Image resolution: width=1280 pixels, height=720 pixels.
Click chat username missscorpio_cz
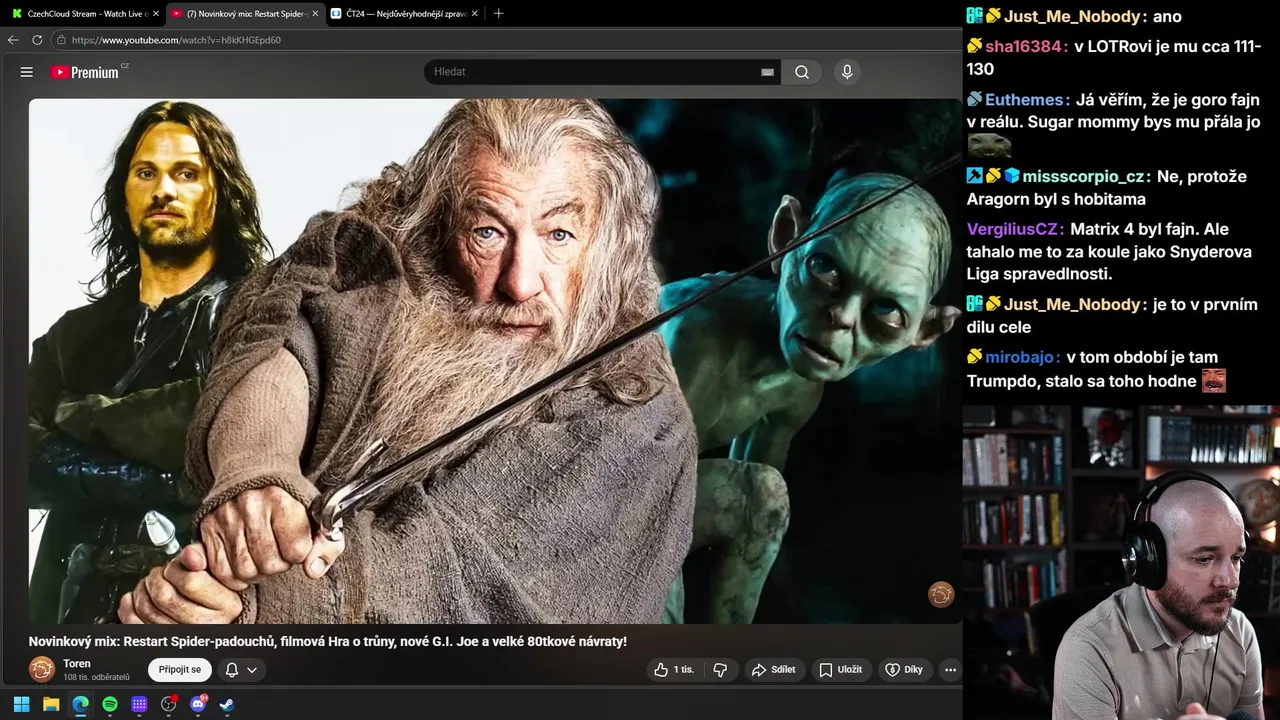1084,176
